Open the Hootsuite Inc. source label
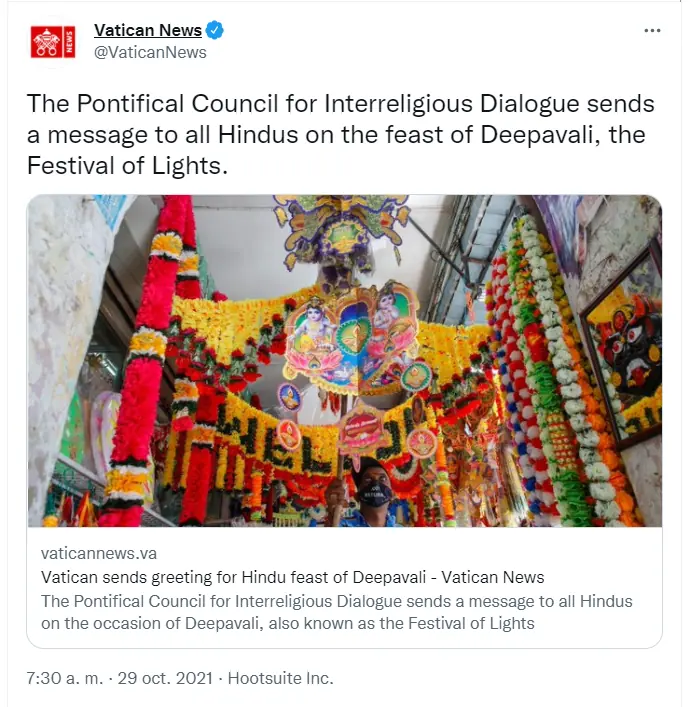Image resolution: width=694 pixels, height=707 pixels. pos(280,678)
